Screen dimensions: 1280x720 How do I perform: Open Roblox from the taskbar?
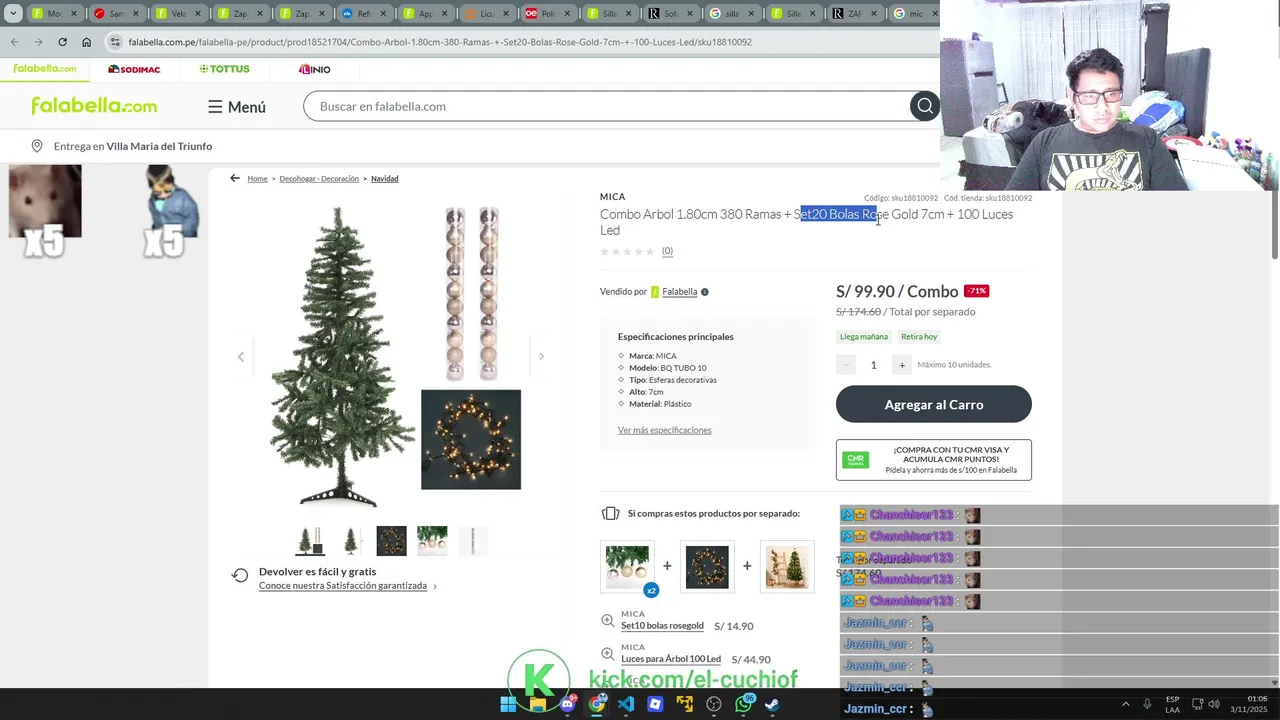[655, 704]
